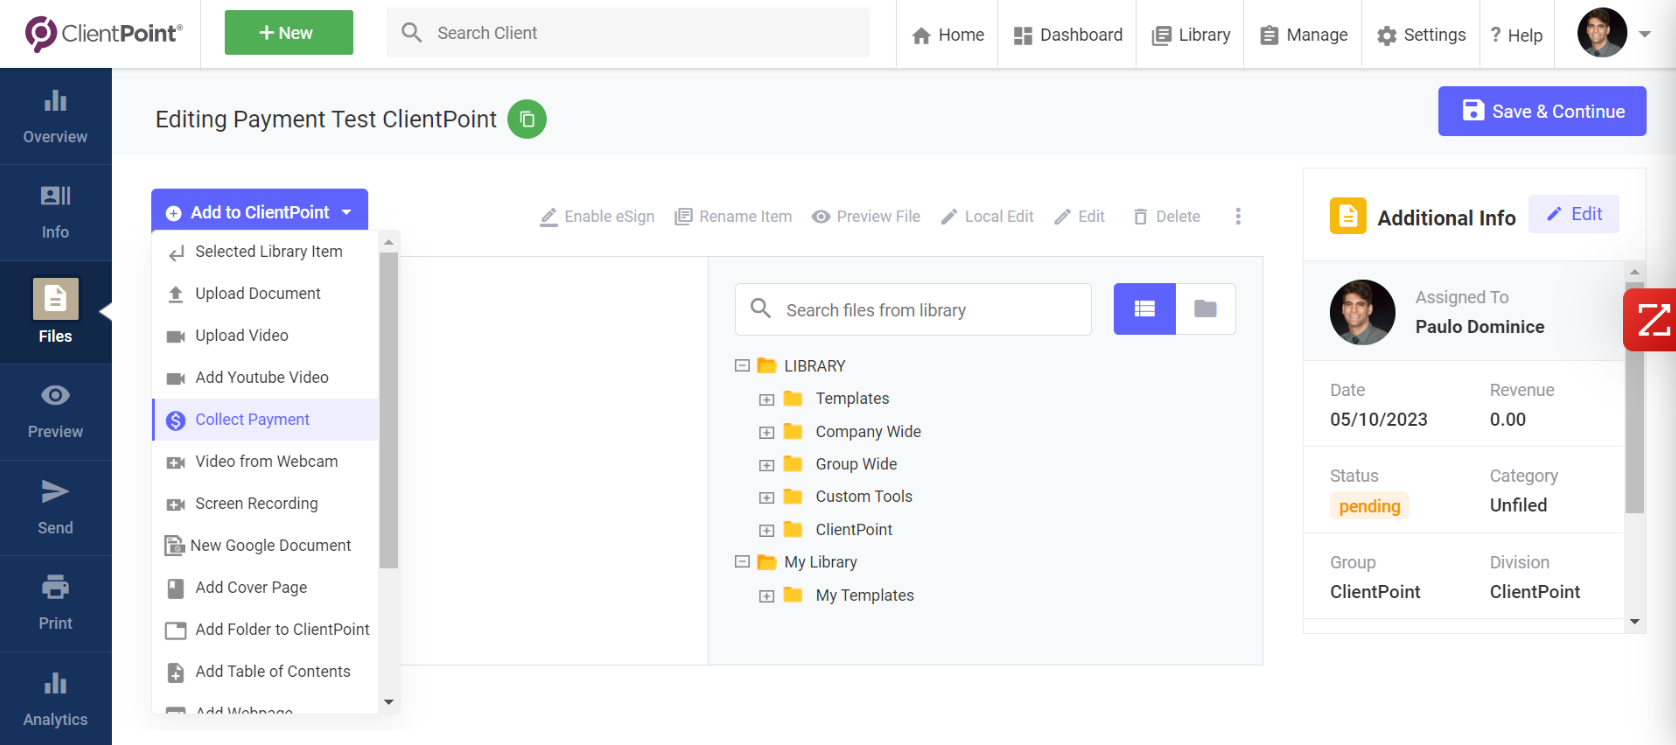Open the Print sidebar section

(x=55, y=604)
